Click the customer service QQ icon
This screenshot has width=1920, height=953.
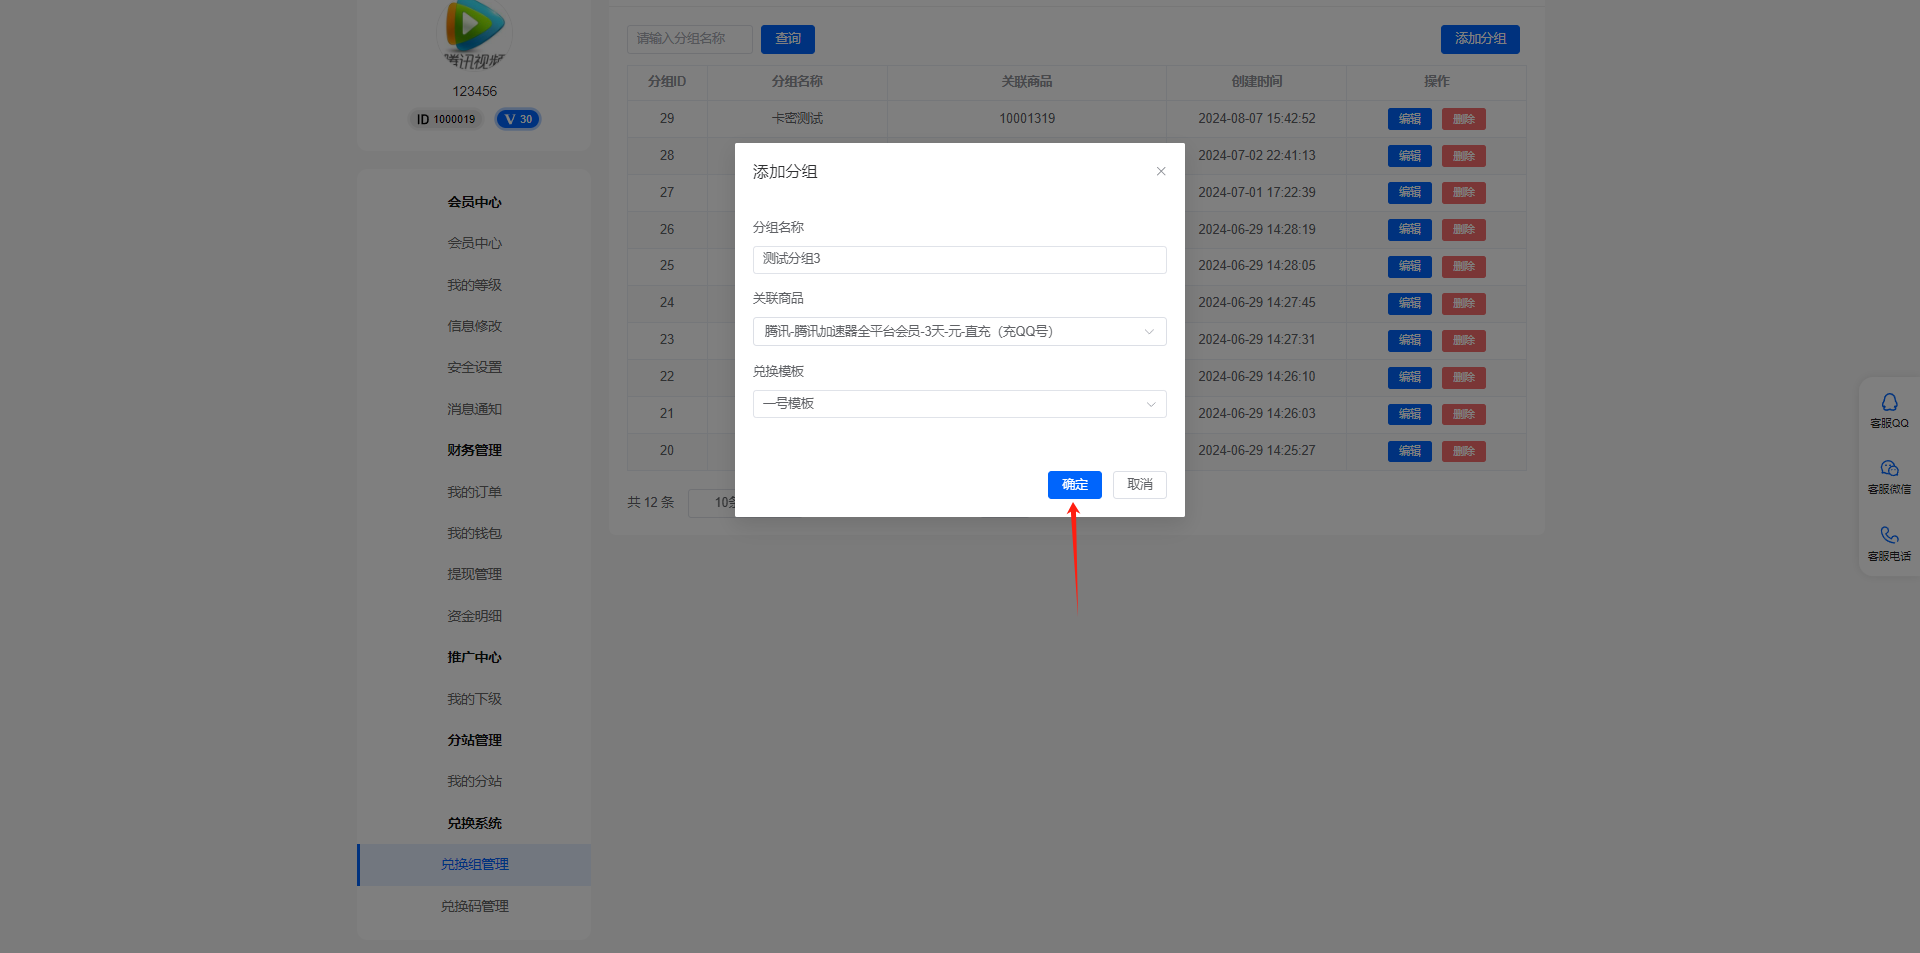click(x=1889, y=402)
